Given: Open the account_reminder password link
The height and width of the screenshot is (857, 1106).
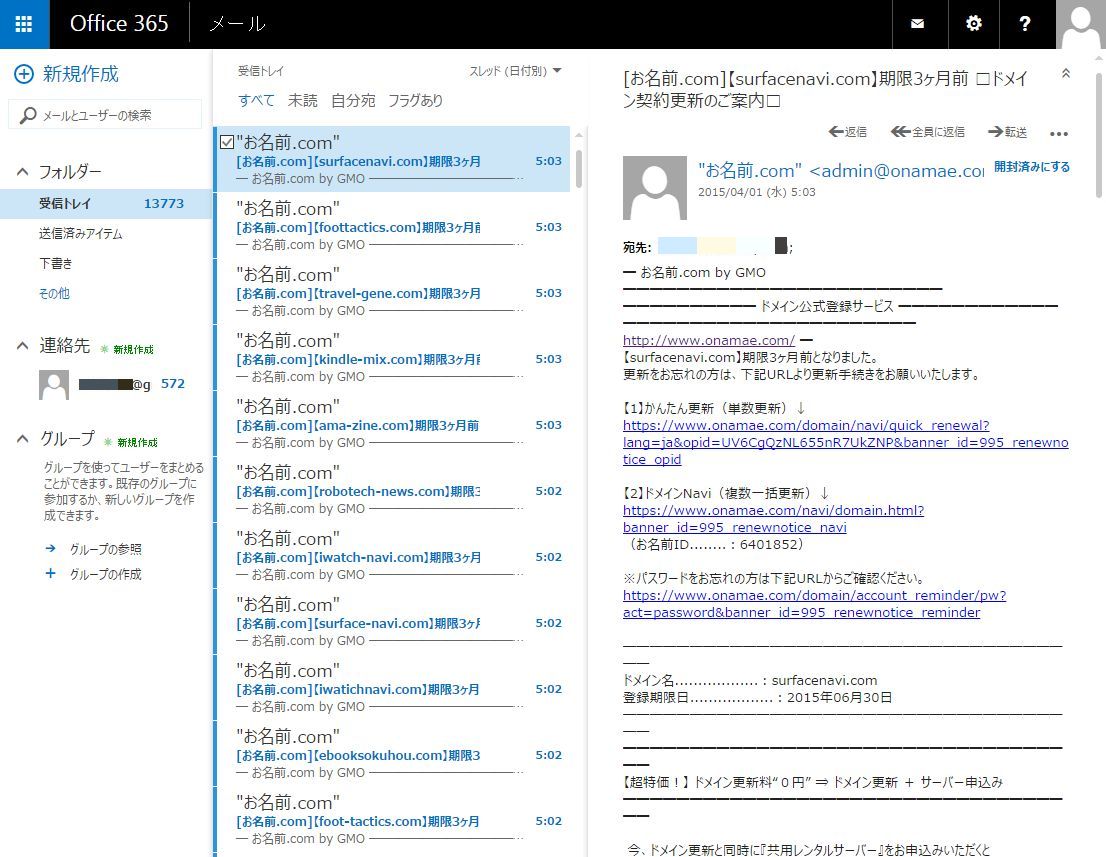Looking at the screenshot, I should pyautogui.click(x=814, y=604).
